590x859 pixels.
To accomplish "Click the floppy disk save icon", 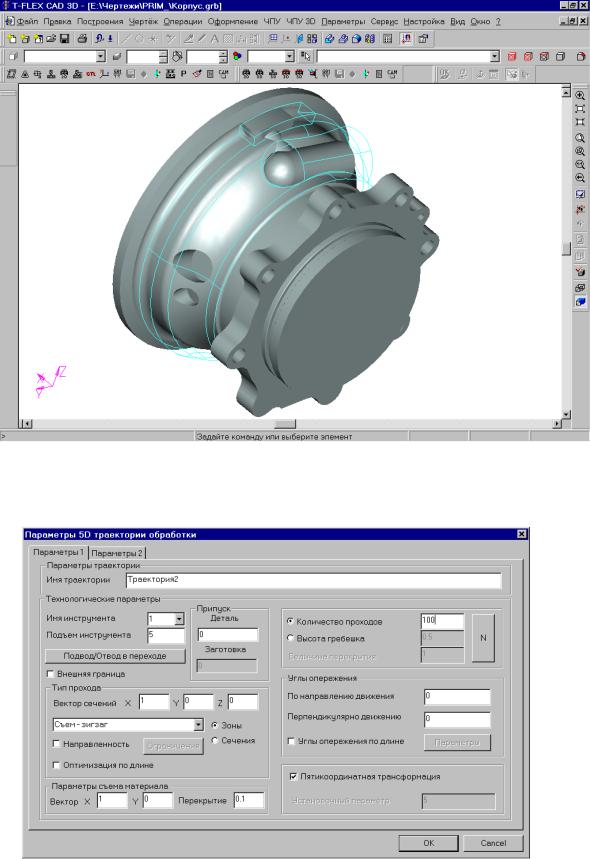I will click(x=64, y=39).
